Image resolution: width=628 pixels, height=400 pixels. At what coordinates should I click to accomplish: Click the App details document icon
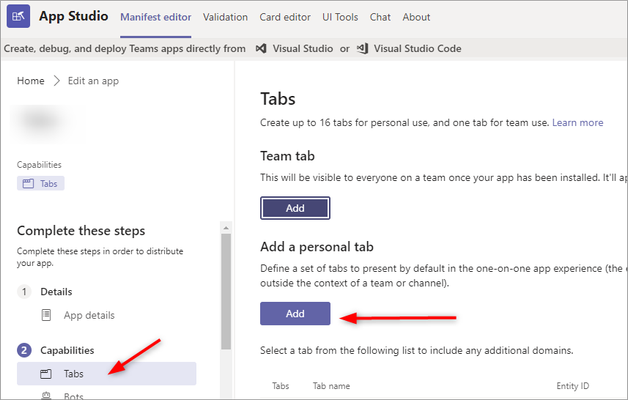click(46, 315)
